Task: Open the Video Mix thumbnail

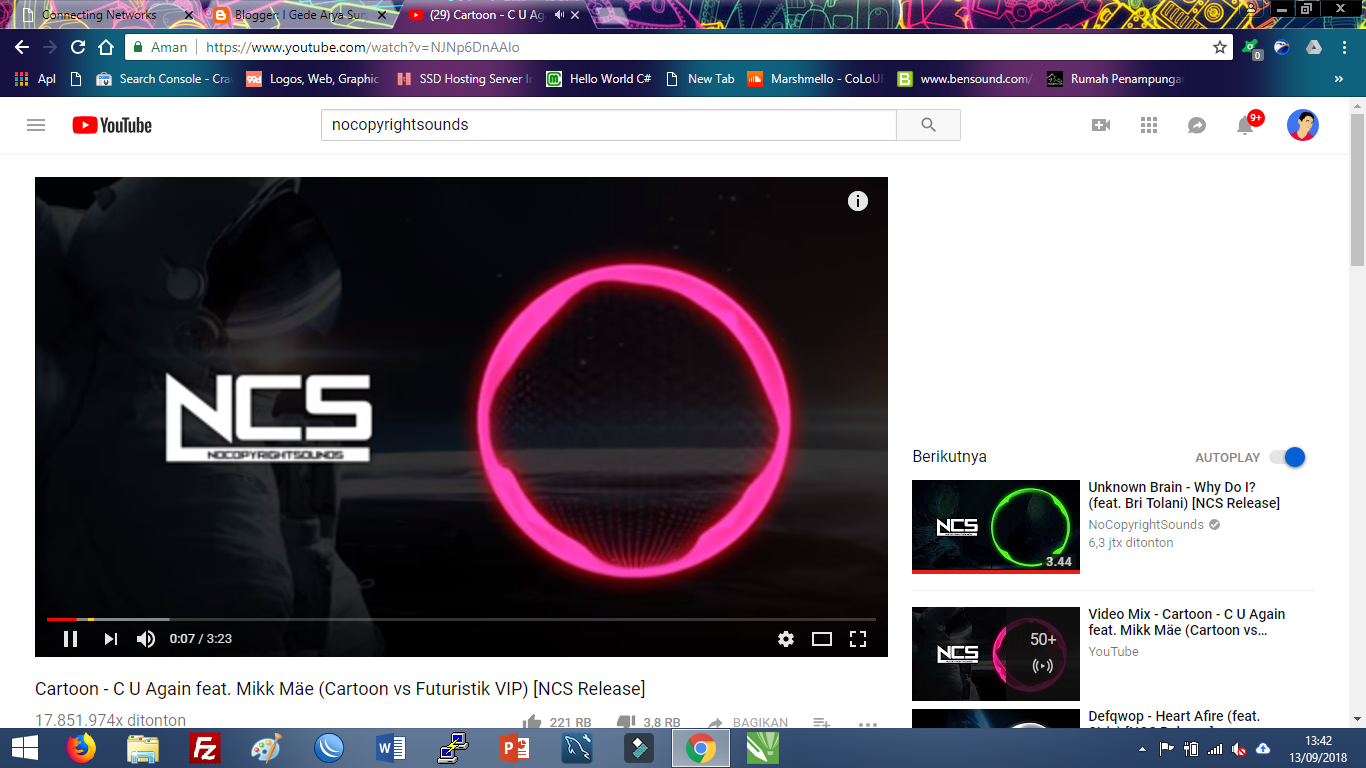Action: (996, 654)
